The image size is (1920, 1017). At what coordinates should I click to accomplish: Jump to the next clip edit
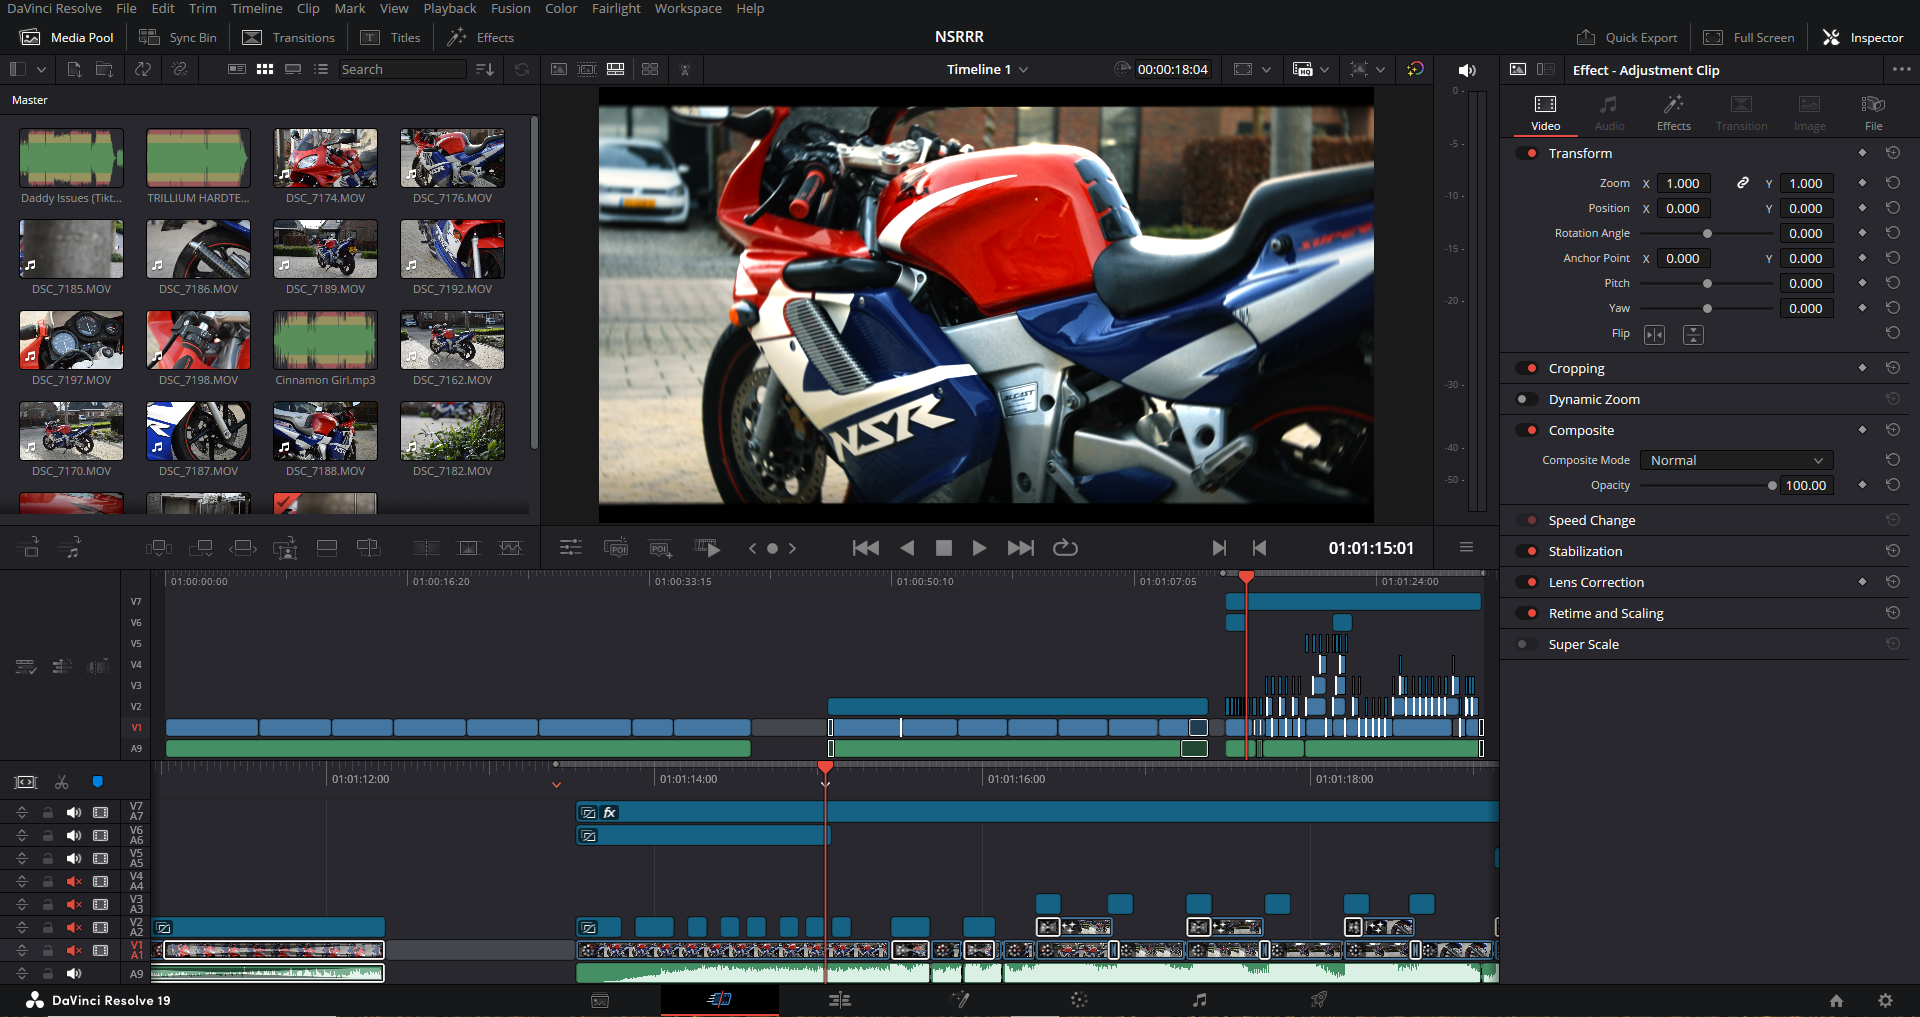tap(1021, 548)
